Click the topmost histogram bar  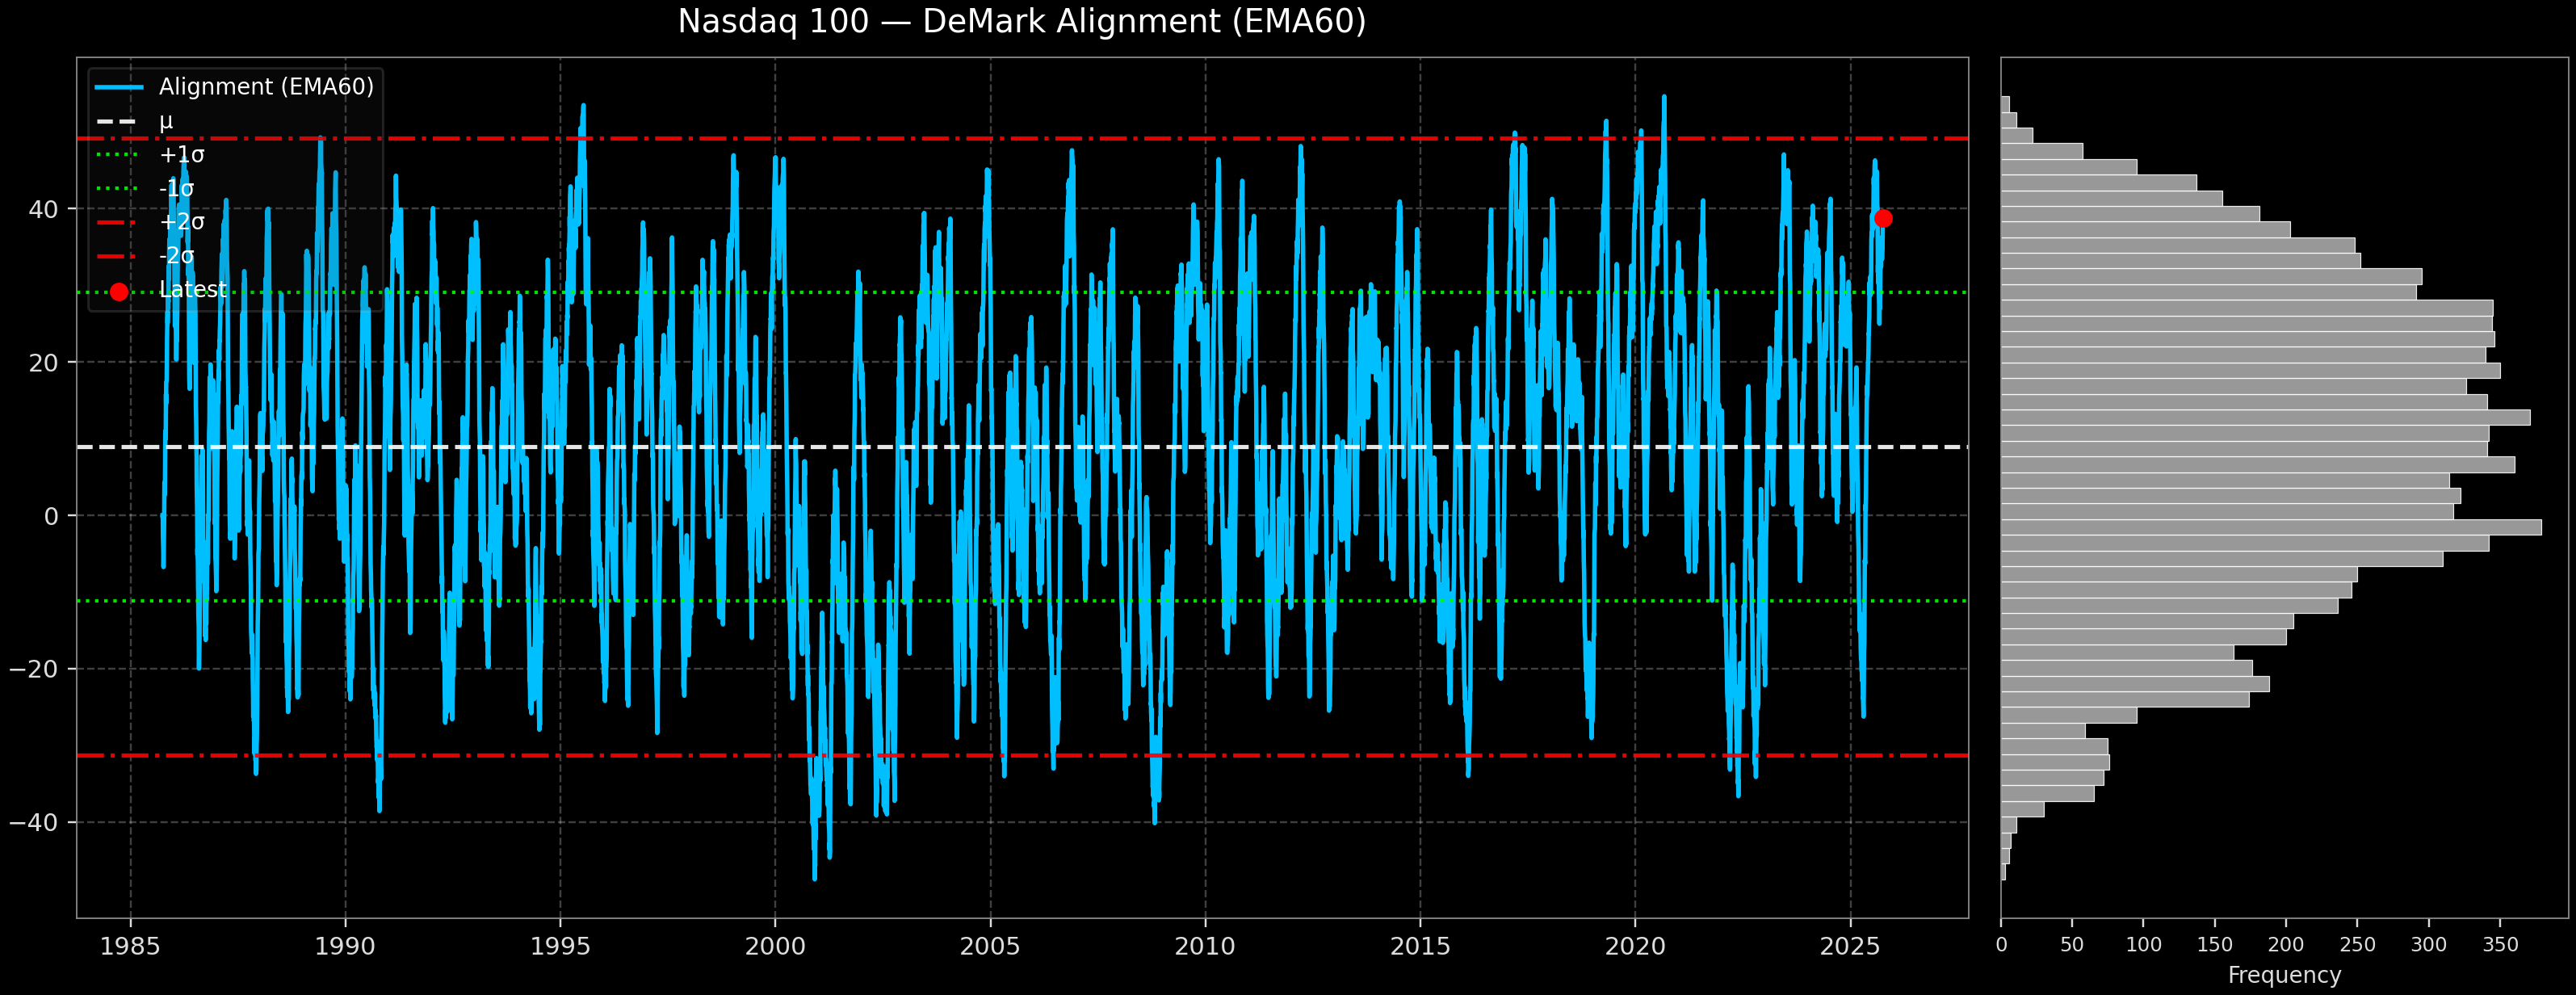pyautogui.click(x=2005, y=104)
